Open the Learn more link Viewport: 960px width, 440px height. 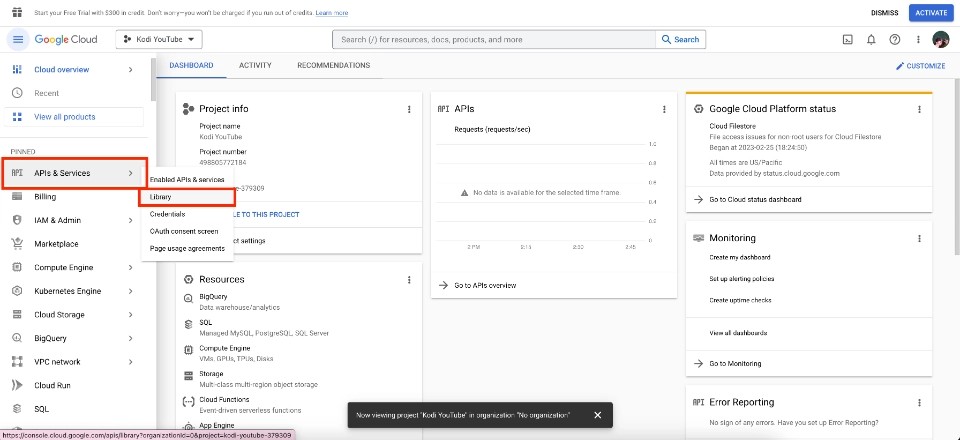(332, 13)
